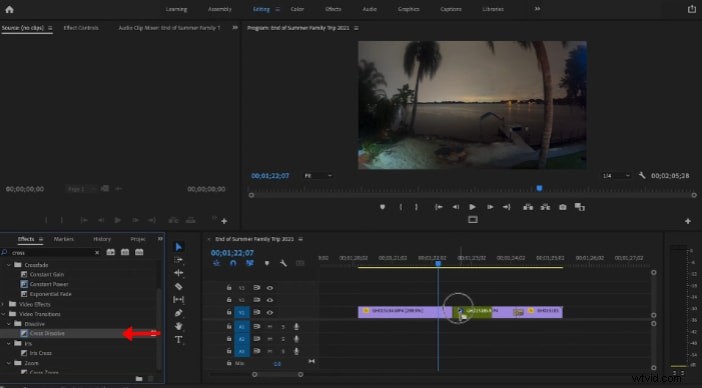Add a marker in the timeline header
This screenshot has height=388, width=702.
tap(267, 263)
